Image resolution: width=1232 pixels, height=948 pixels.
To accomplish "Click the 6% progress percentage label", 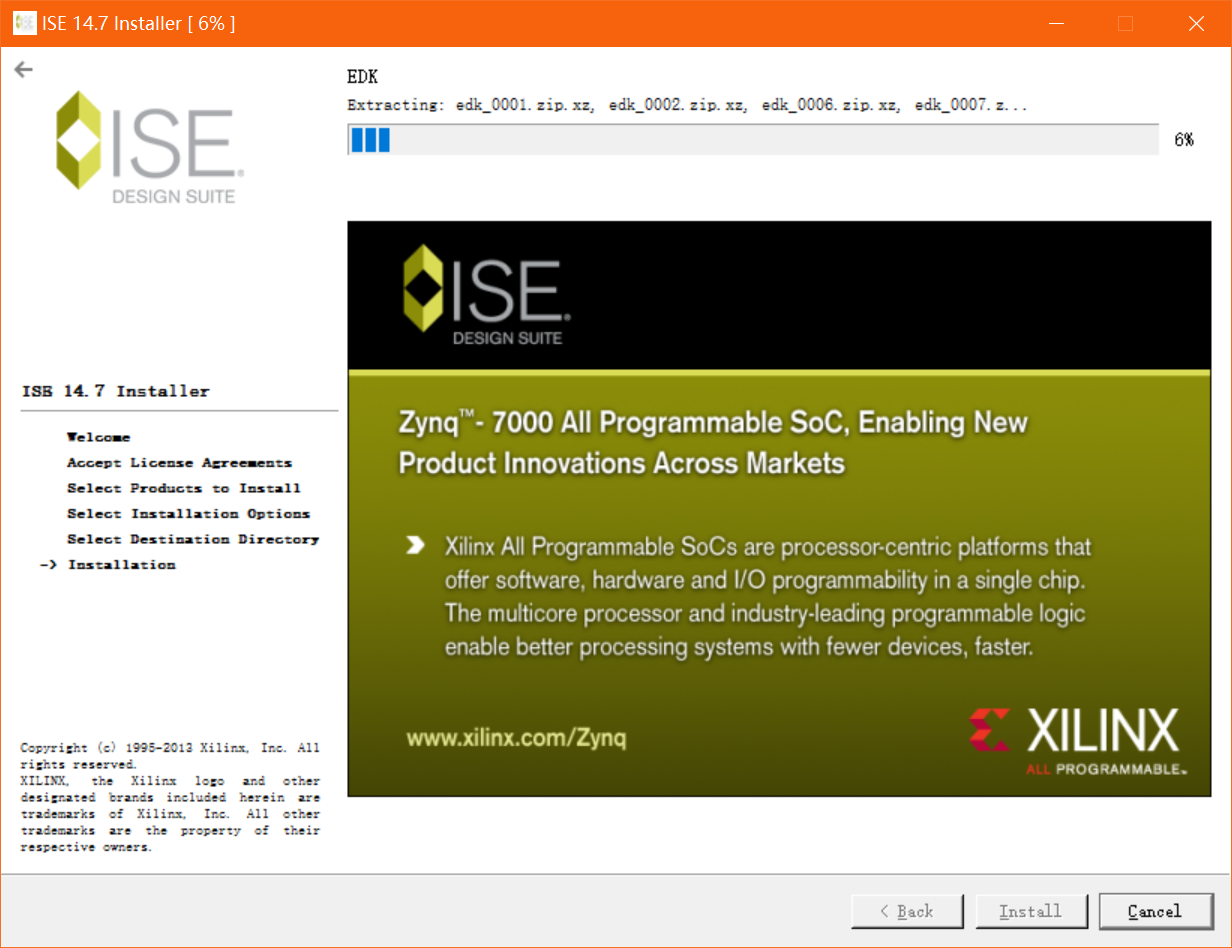I will tap(1184, 140).
